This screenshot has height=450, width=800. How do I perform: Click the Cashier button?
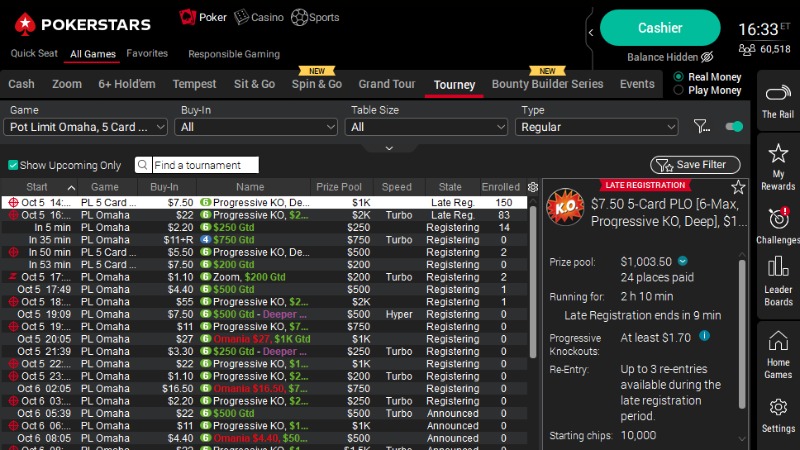[x=660, y=28]
